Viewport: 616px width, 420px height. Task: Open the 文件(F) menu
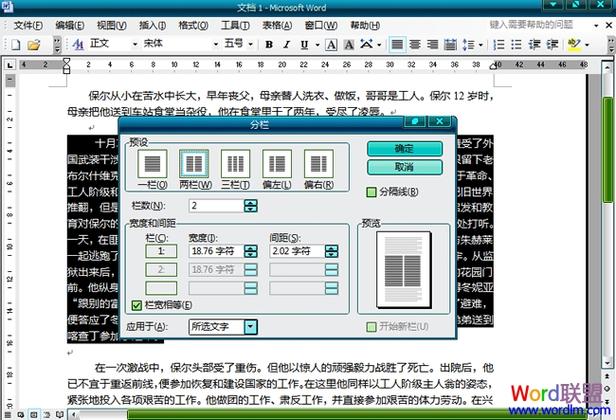[28, 26]
